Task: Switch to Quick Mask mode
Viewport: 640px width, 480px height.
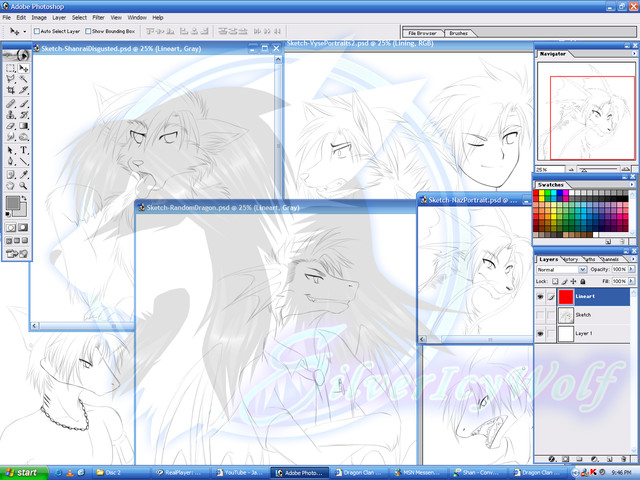Action: 23,227
